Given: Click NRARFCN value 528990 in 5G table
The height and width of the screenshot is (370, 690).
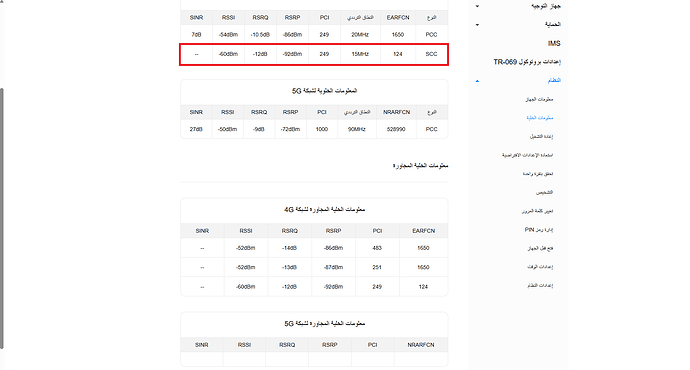Looking at the screenshot, I should (396, 129).
